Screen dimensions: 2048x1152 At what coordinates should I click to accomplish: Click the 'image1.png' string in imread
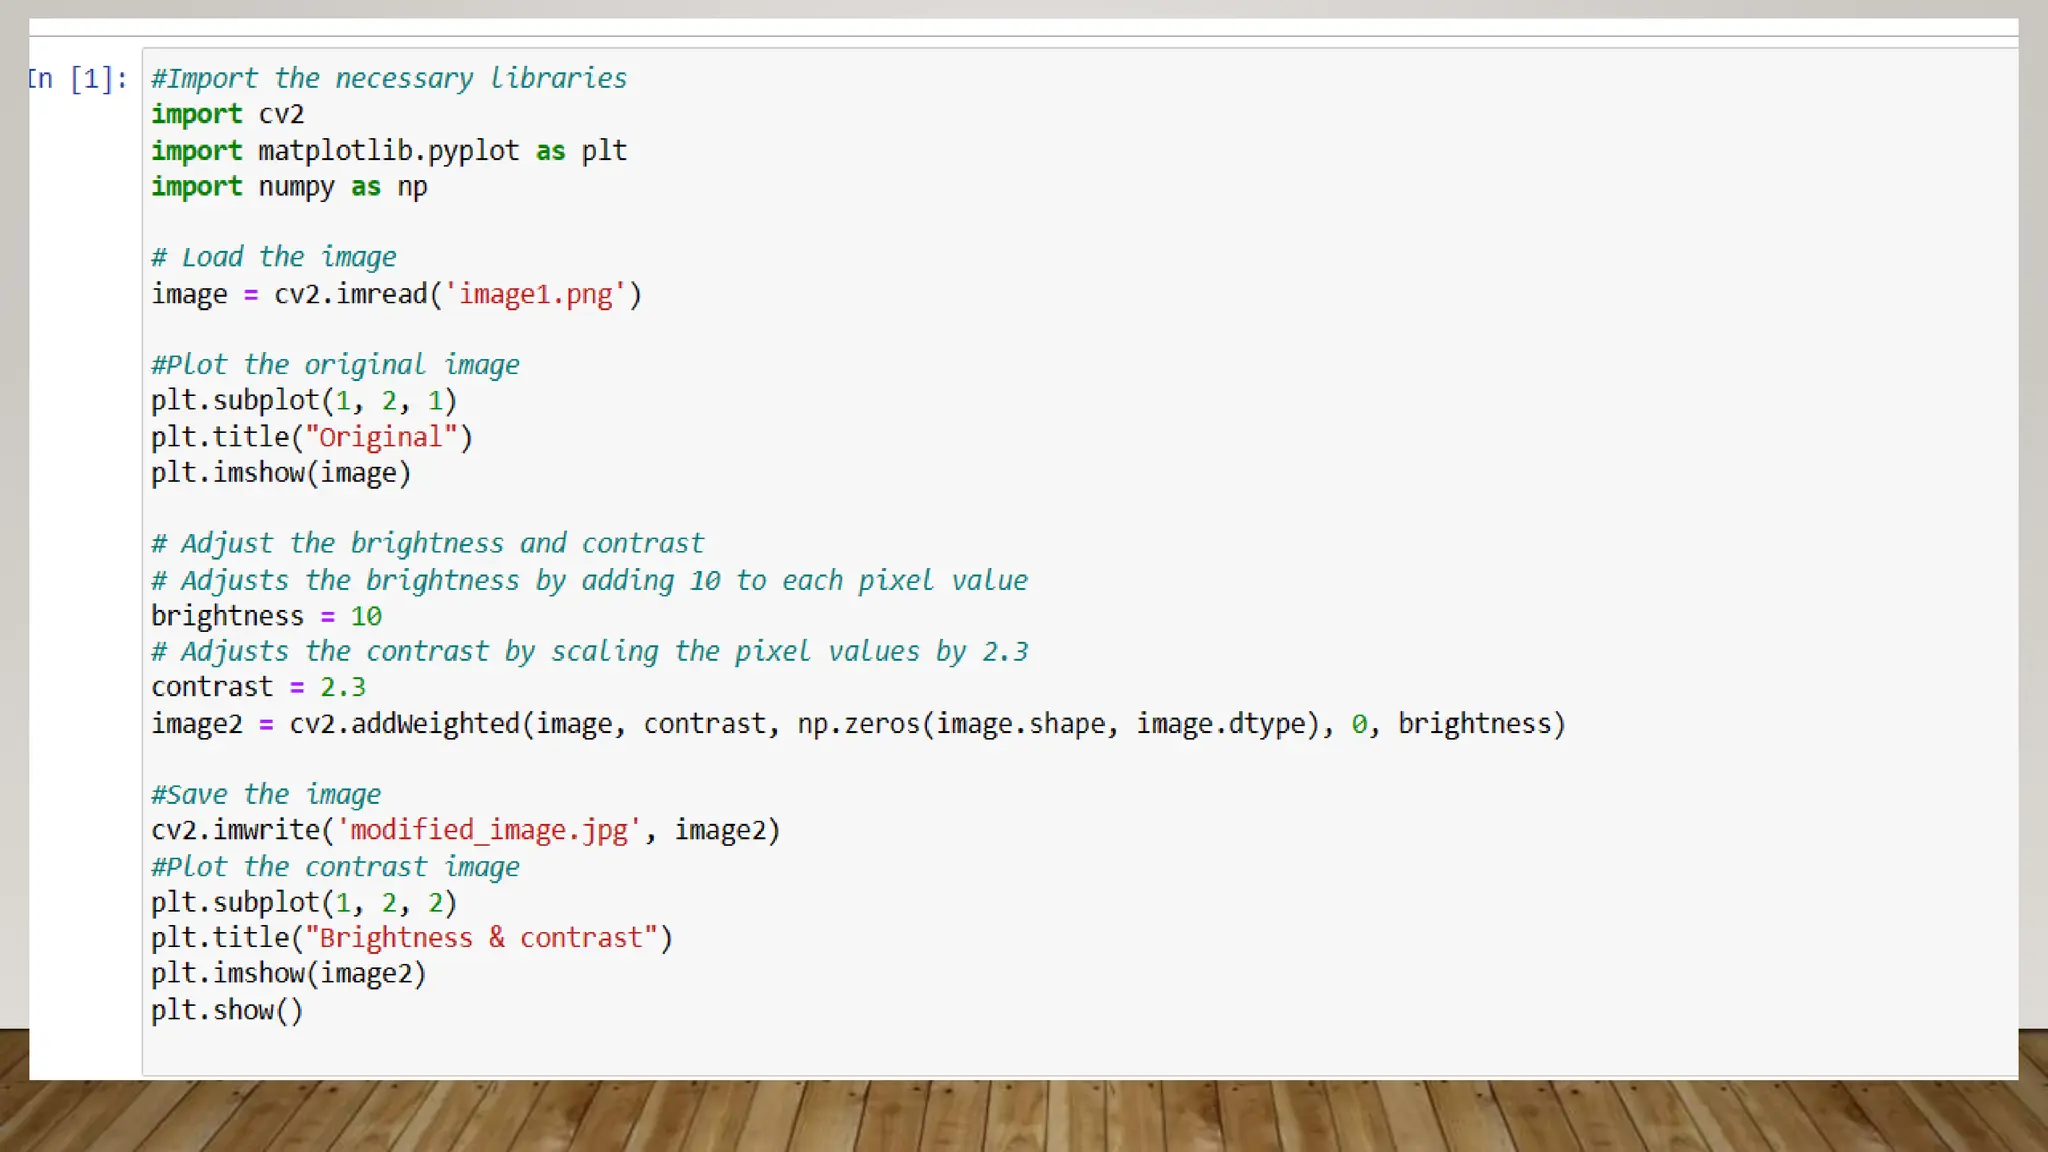tap(535, 295)
